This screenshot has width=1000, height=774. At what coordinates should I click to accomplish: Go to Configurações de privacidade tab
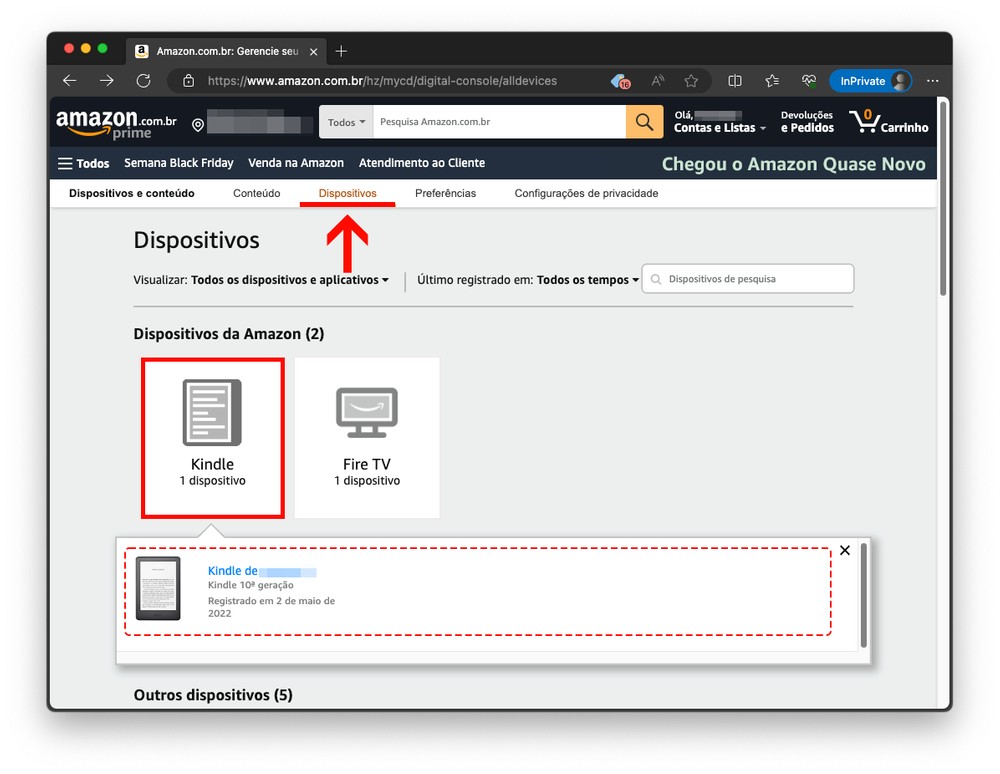586,193
